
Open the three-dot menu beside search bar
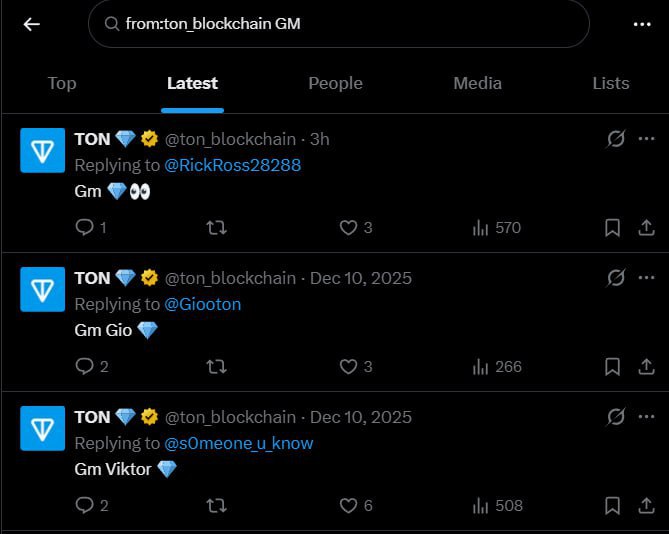pos(642,24)
